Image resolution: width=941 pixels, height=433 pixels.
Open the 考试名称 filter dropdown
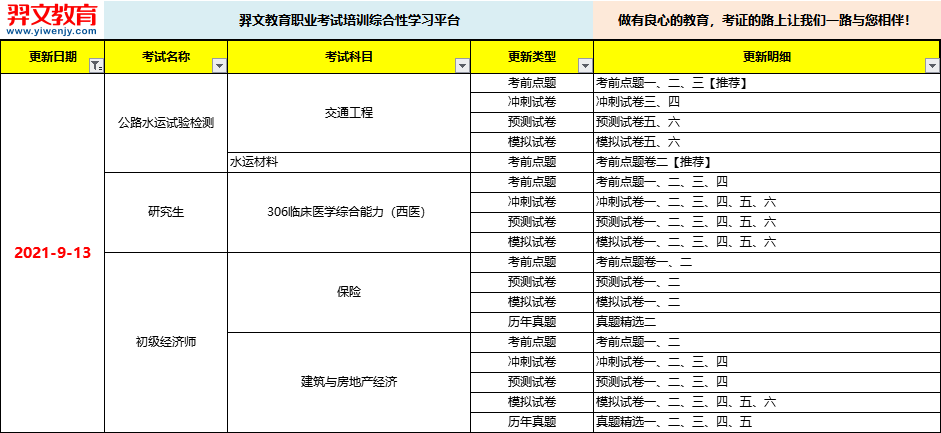click(220, 66)
